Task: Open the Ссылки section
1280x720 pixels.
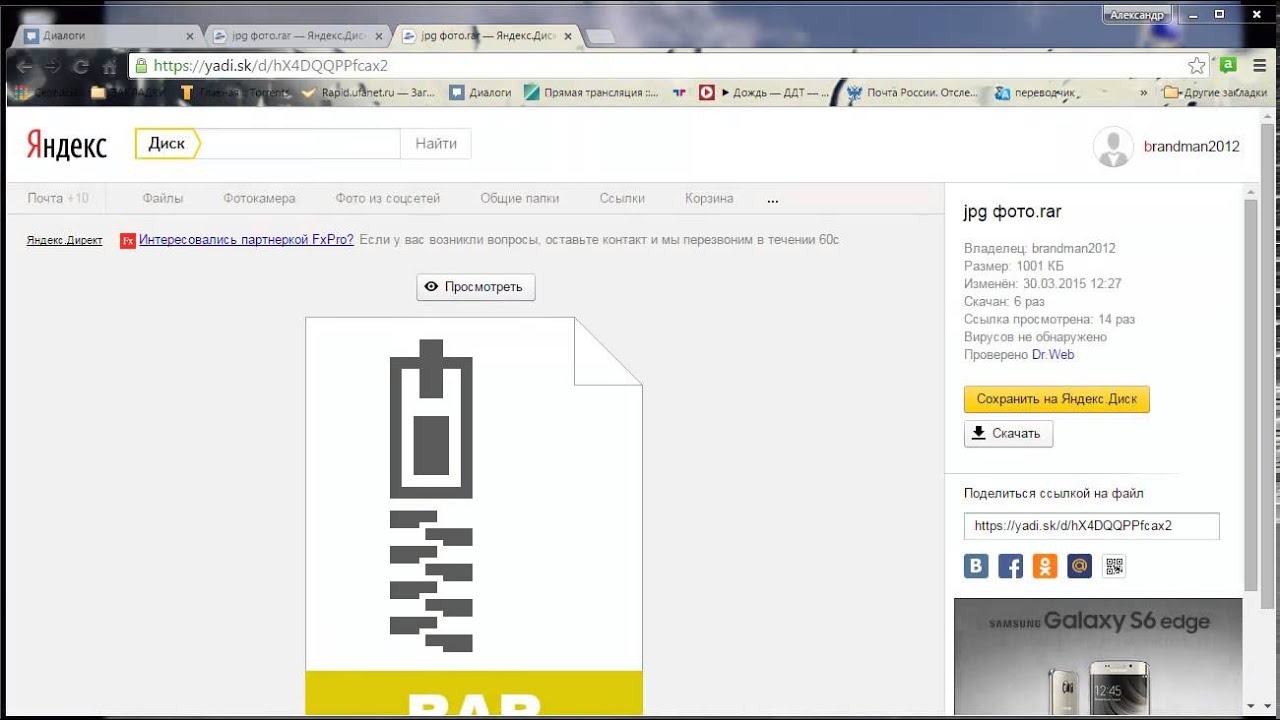Action: (622, 198)
